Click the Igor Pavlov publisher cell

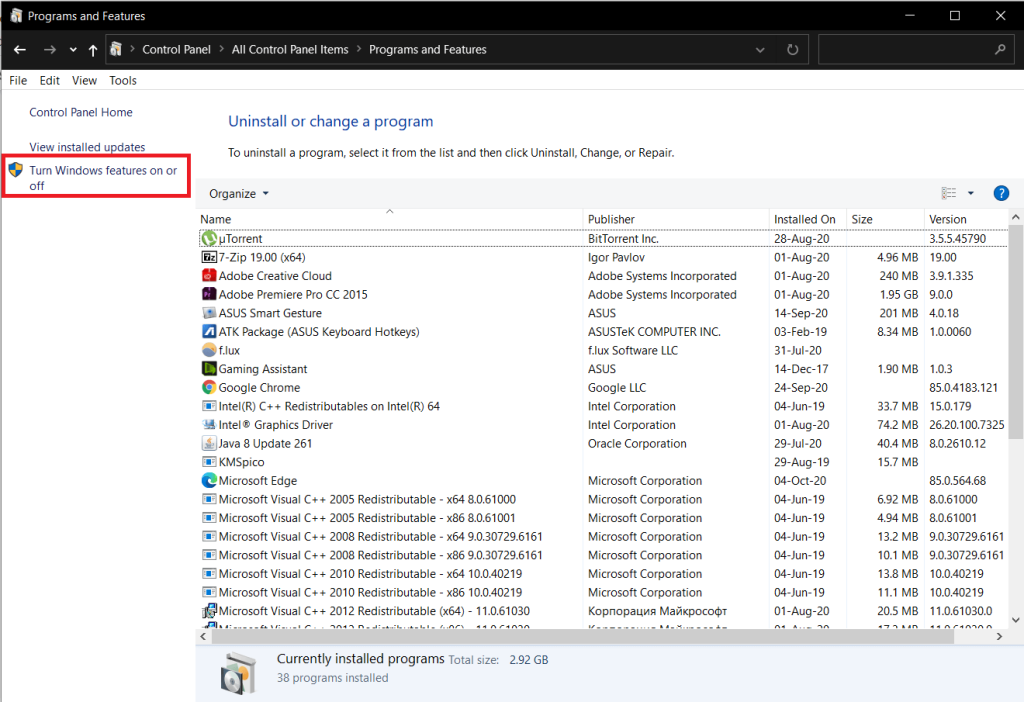(616, 257)
